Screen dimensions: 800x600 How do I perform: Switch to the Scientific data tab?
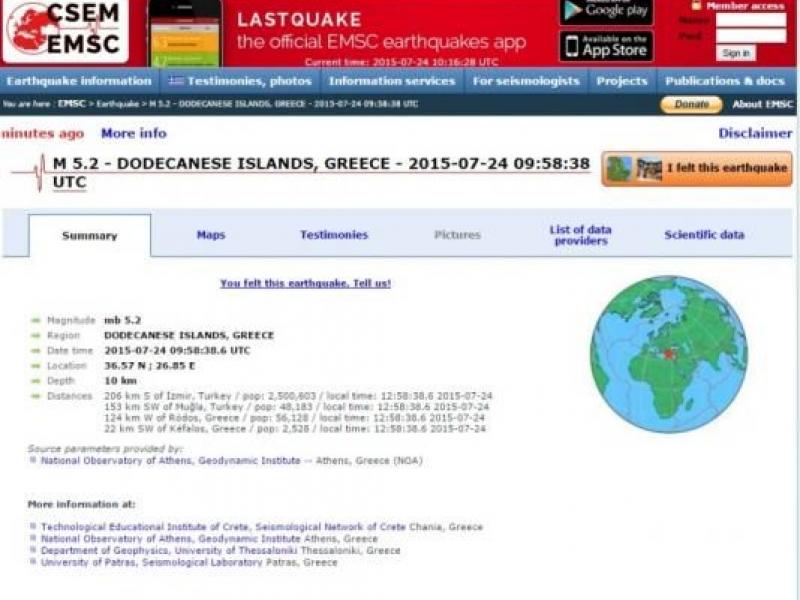[704, 235]
